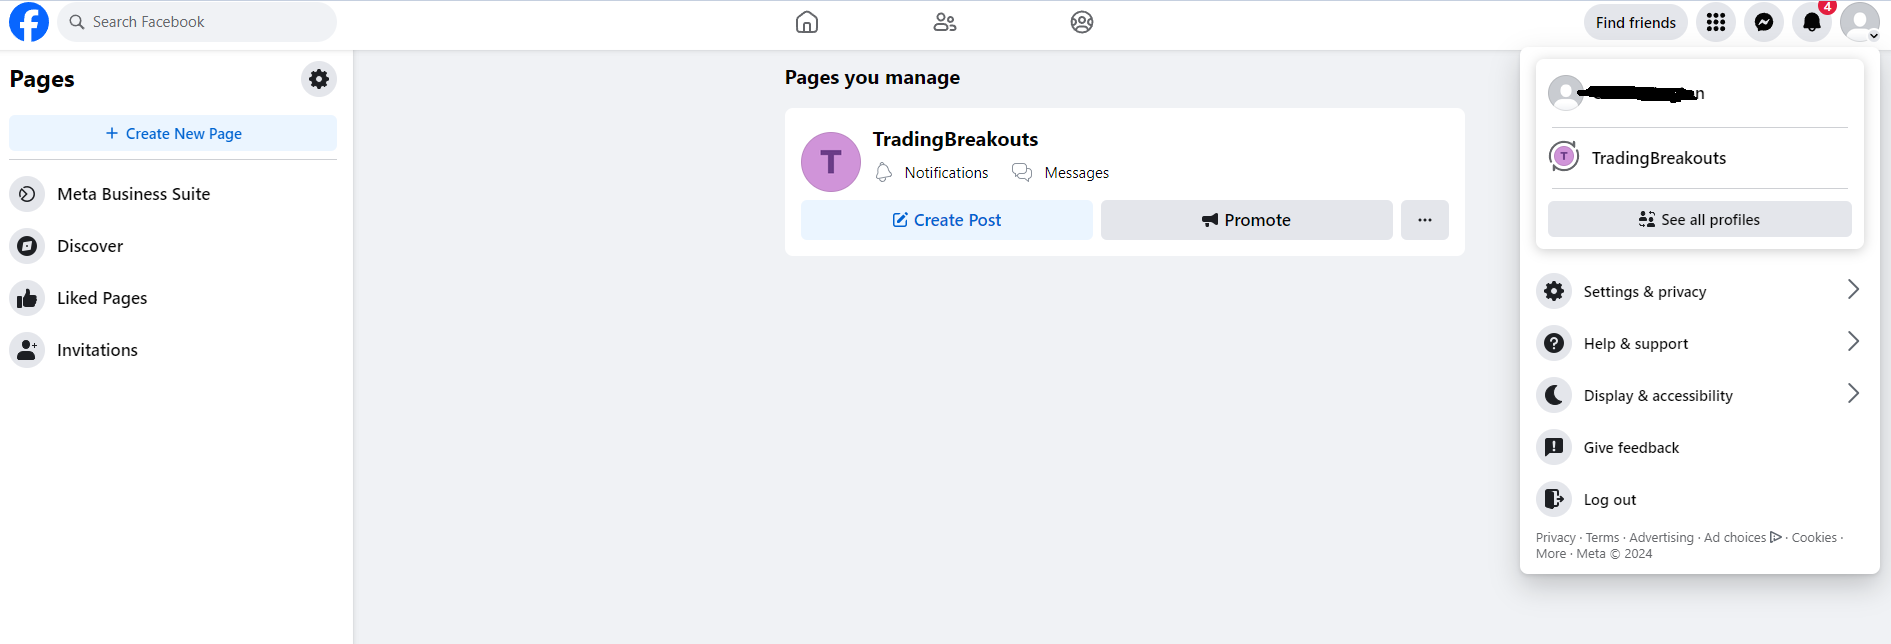Click the personal profile avatar in dropdown
Screen dimensions: 1891x644
point(1566,93)
